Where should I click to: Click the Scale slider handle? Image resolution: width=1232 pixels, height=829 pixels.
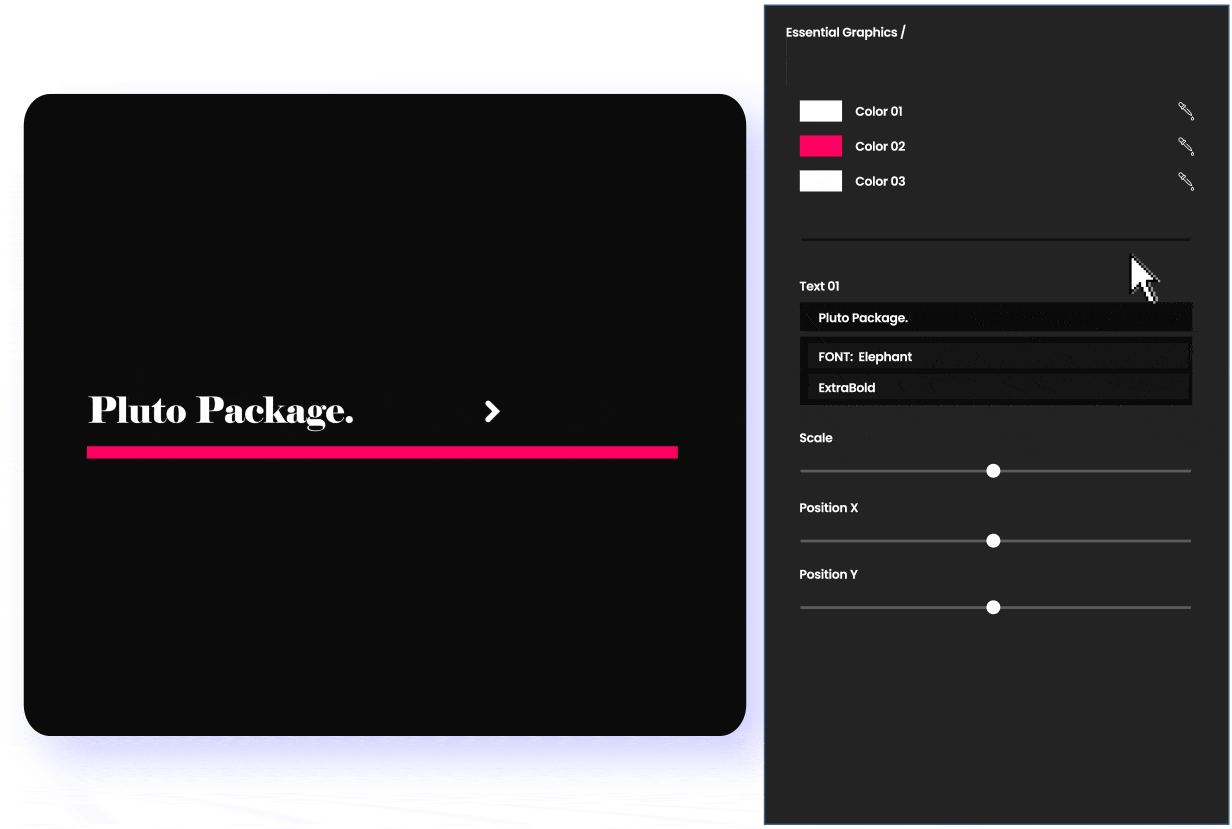tap(993, 471)
